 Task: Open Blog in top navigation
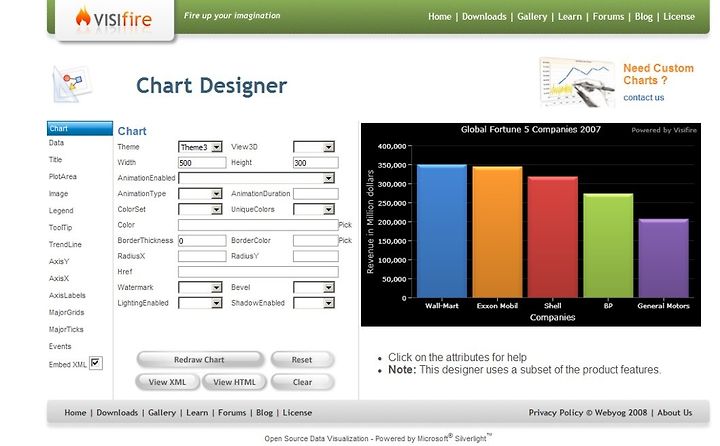[644, 17]
